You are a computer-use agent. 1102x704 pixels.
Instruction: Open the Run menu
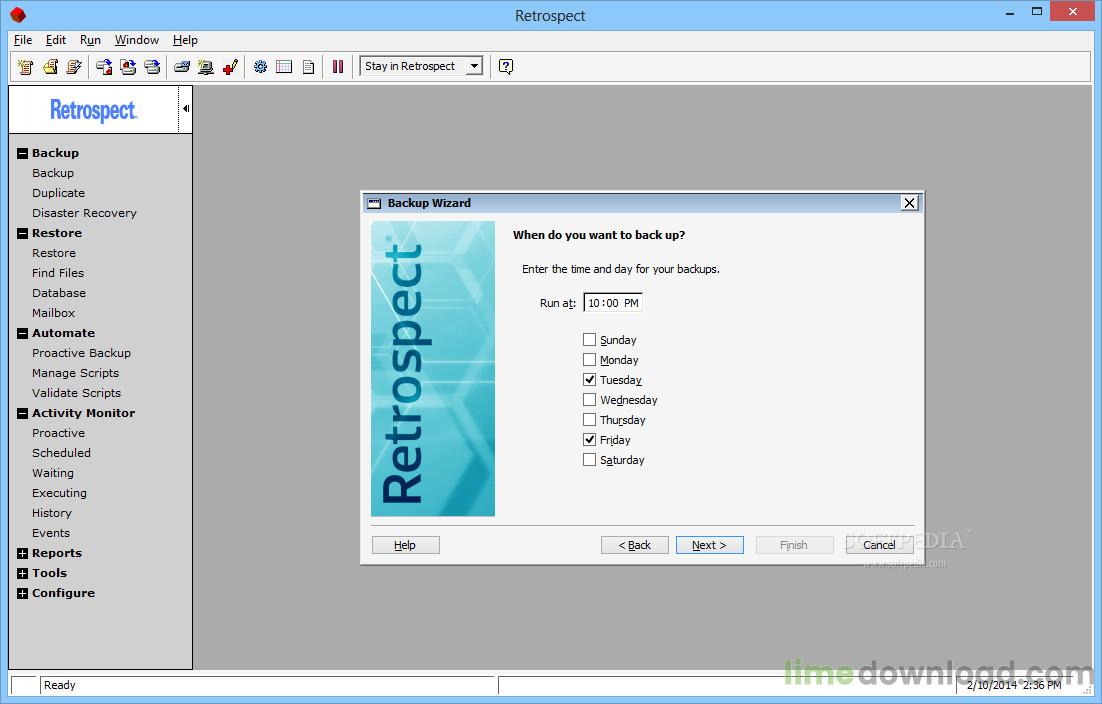[90, 40]
